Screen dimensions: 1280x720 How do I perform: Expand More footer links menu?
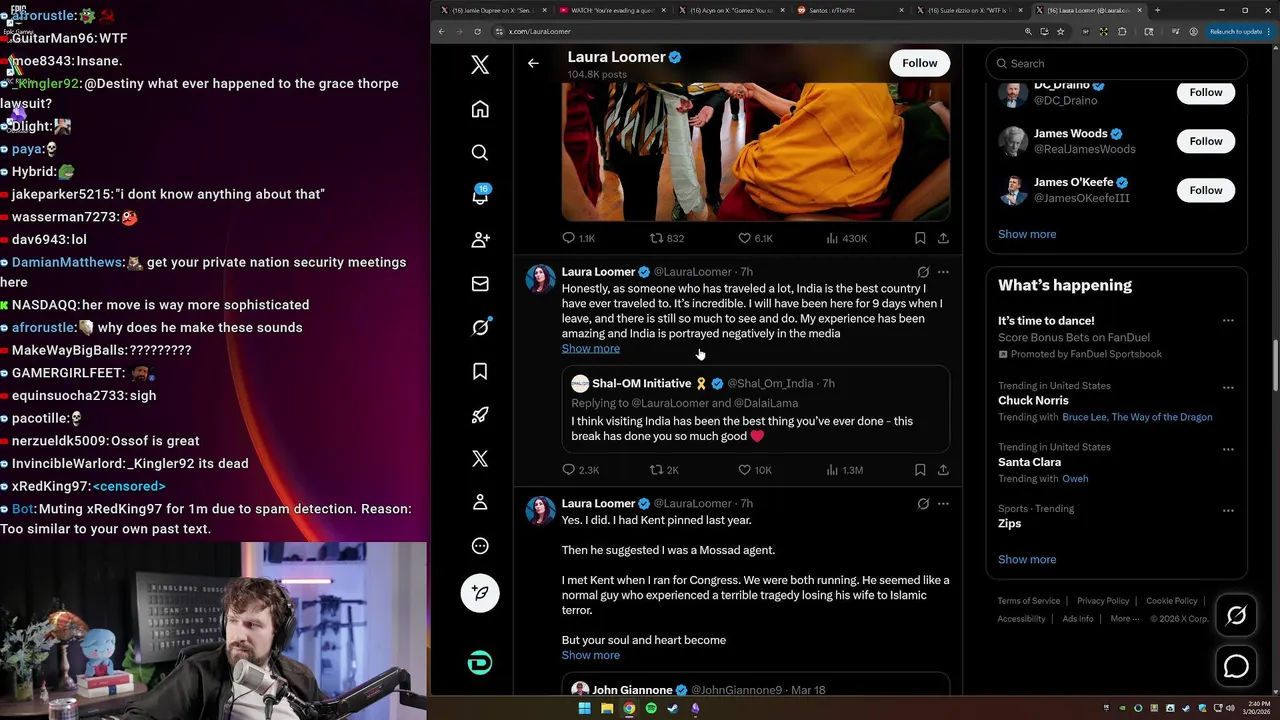click(1125, 619)
